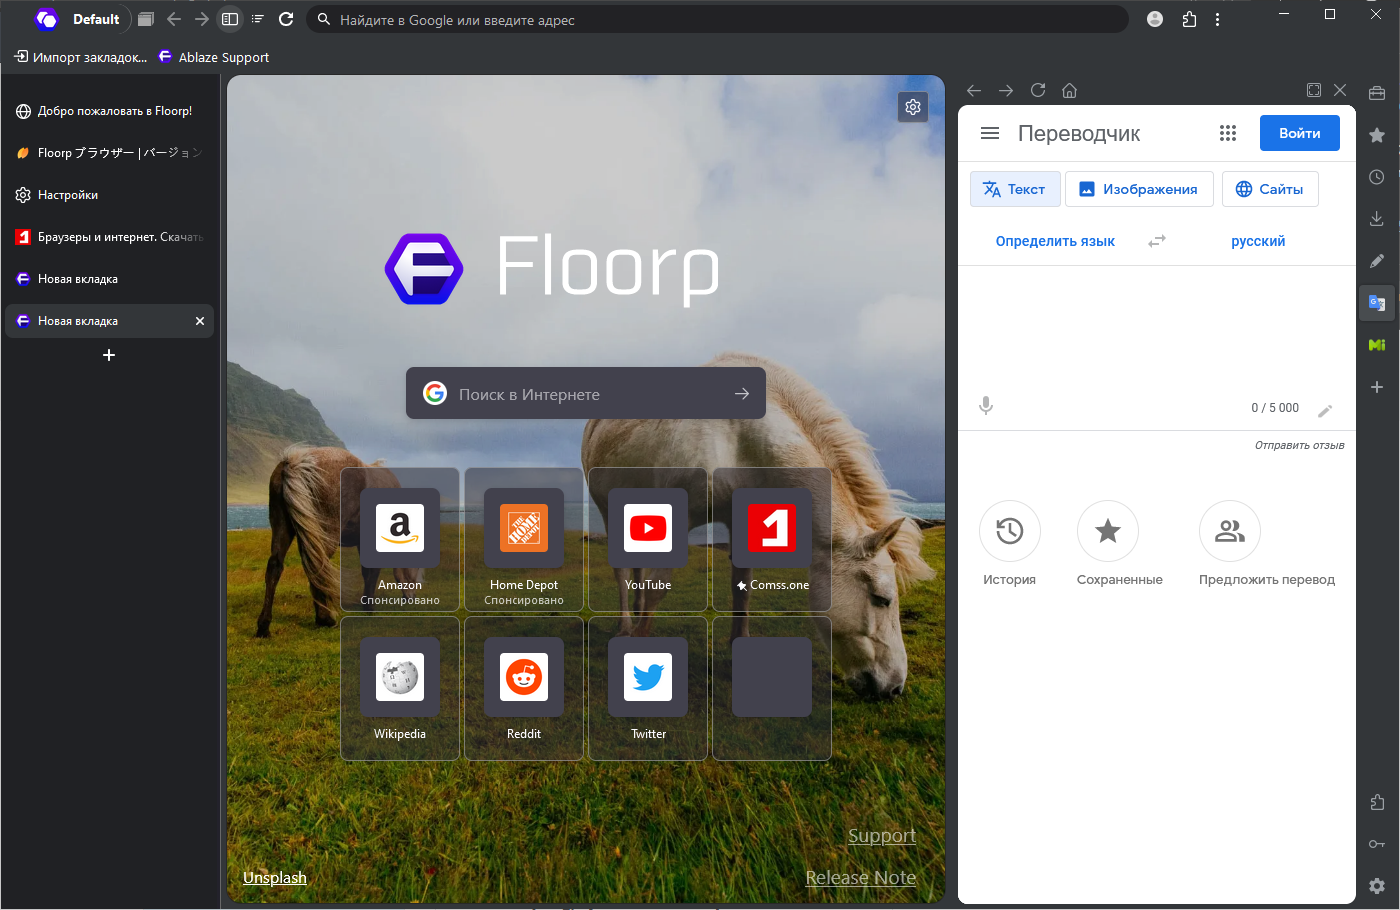Reload the current page from toolbar
1400x910 pixels.
coord(286,19)
